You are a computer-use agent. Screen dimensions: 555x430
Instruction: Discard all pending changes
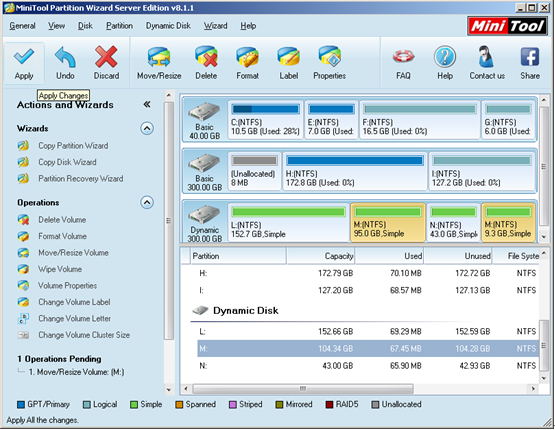pos(106,63)
